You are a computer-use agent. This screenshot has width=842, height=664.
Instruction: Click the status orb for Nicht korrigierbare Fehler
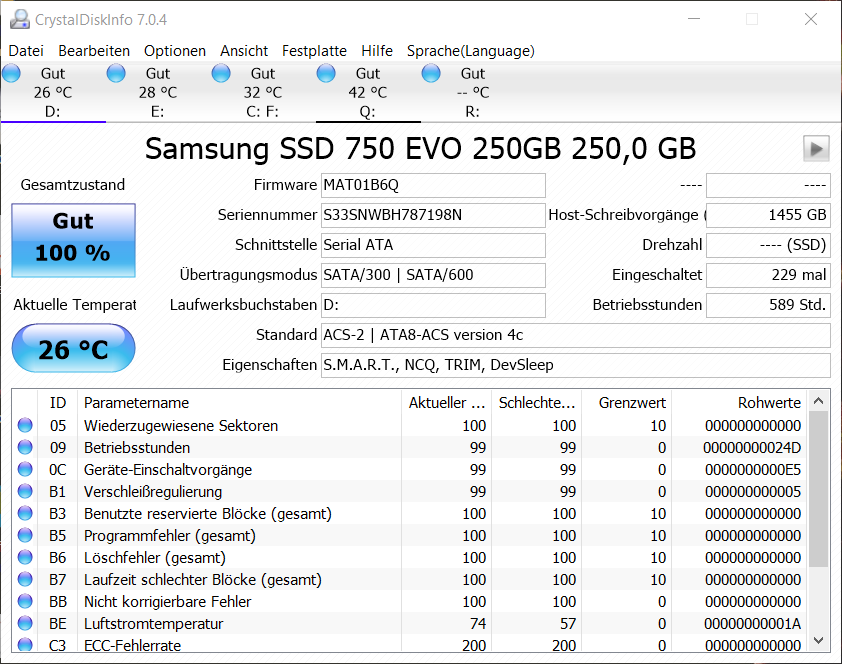(25, 601)
